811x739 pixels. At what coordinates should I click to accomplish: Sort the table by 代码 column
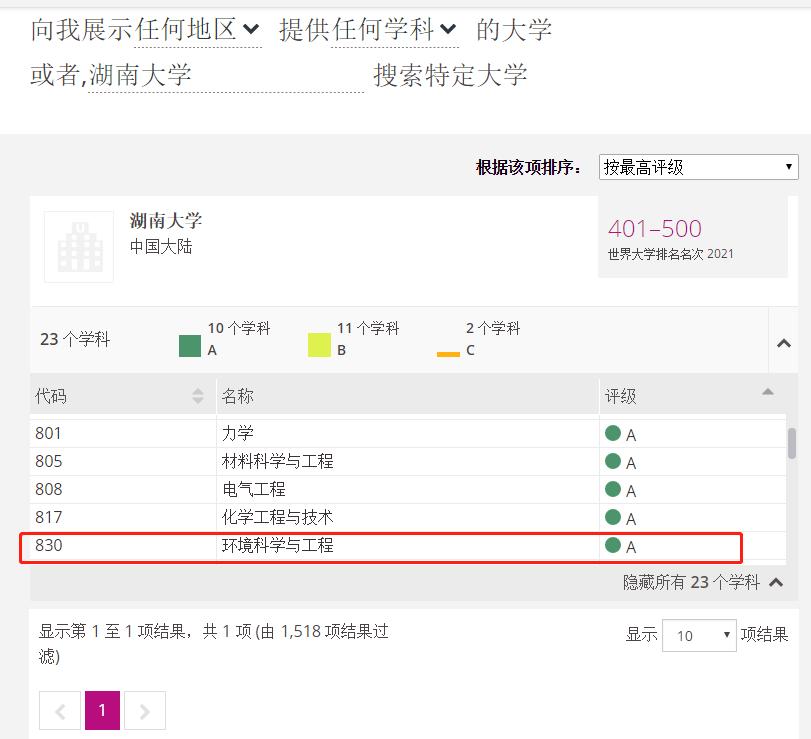(x=123, y=396)
